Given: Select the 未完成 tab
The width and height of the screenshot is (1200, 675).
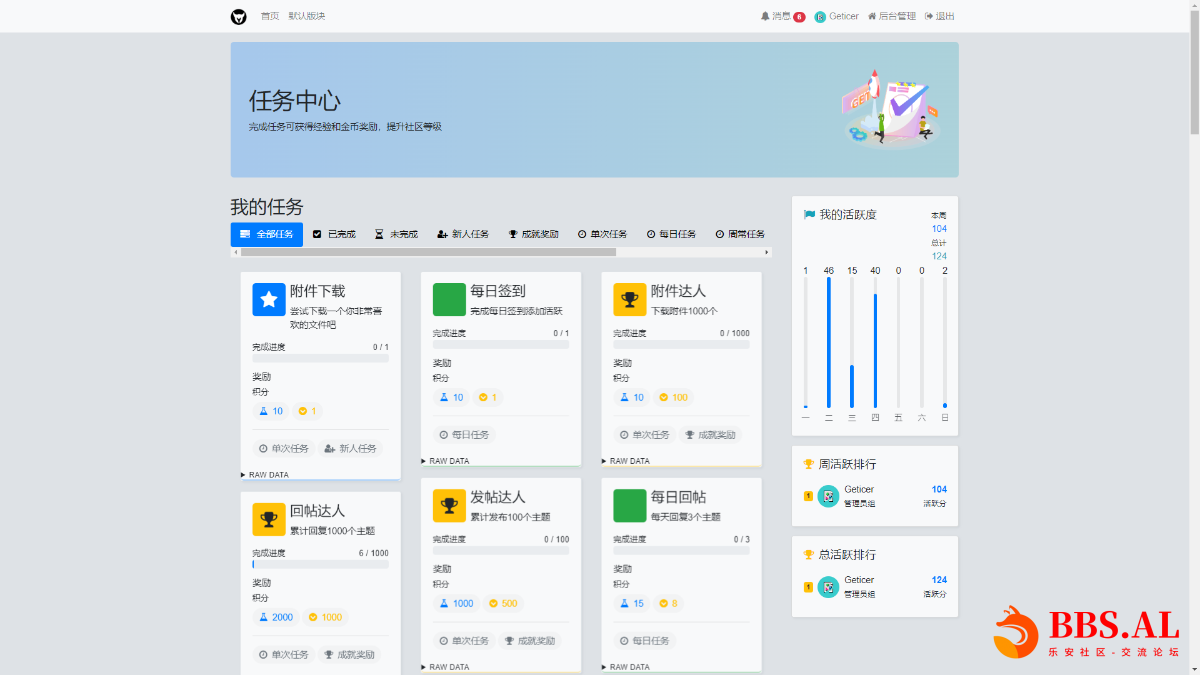Looking at the screenshot, I should point(396,234).
